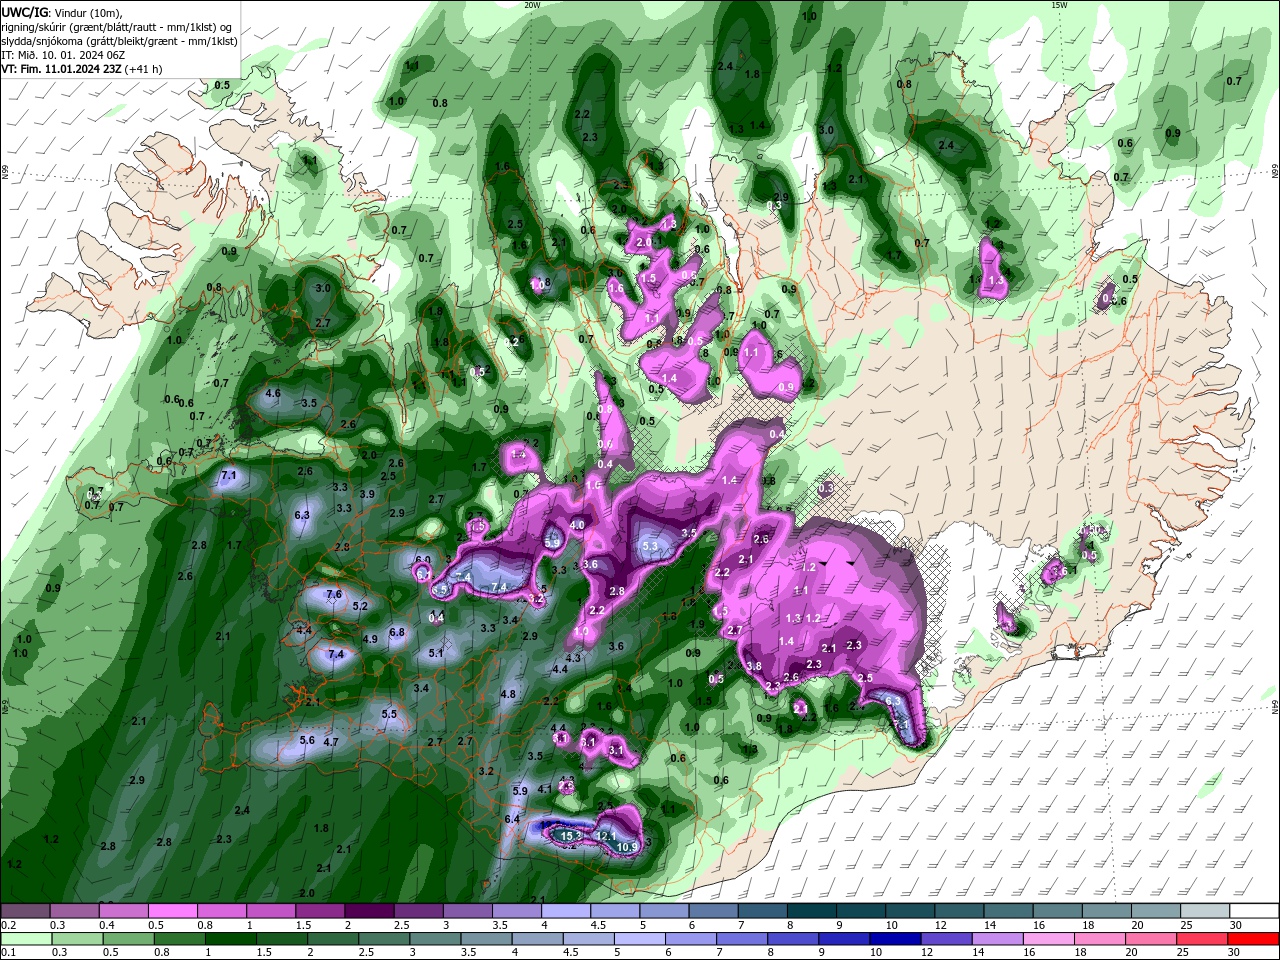Click the 6.8 rainfall value label

[397, 632]
